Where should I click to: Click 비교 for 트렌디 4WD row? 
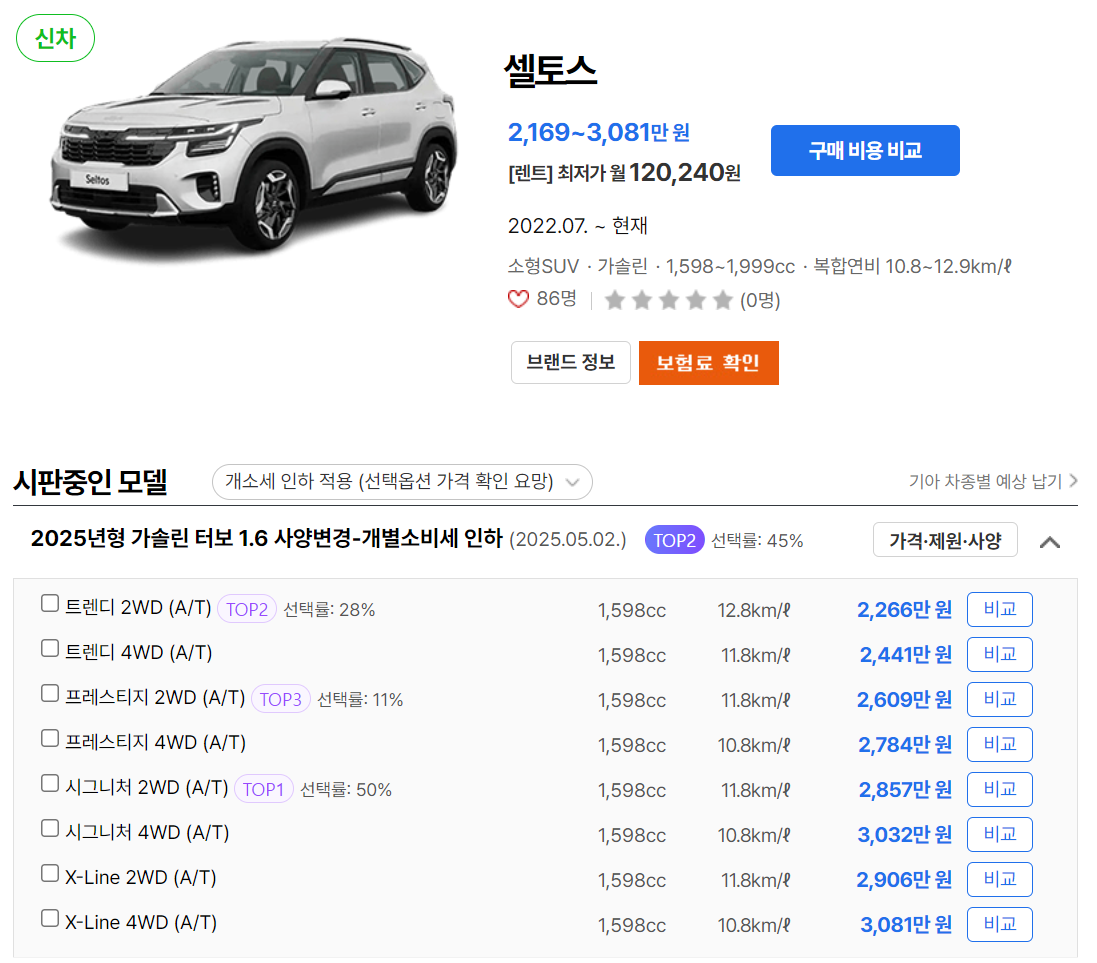(x=999, y=654)
